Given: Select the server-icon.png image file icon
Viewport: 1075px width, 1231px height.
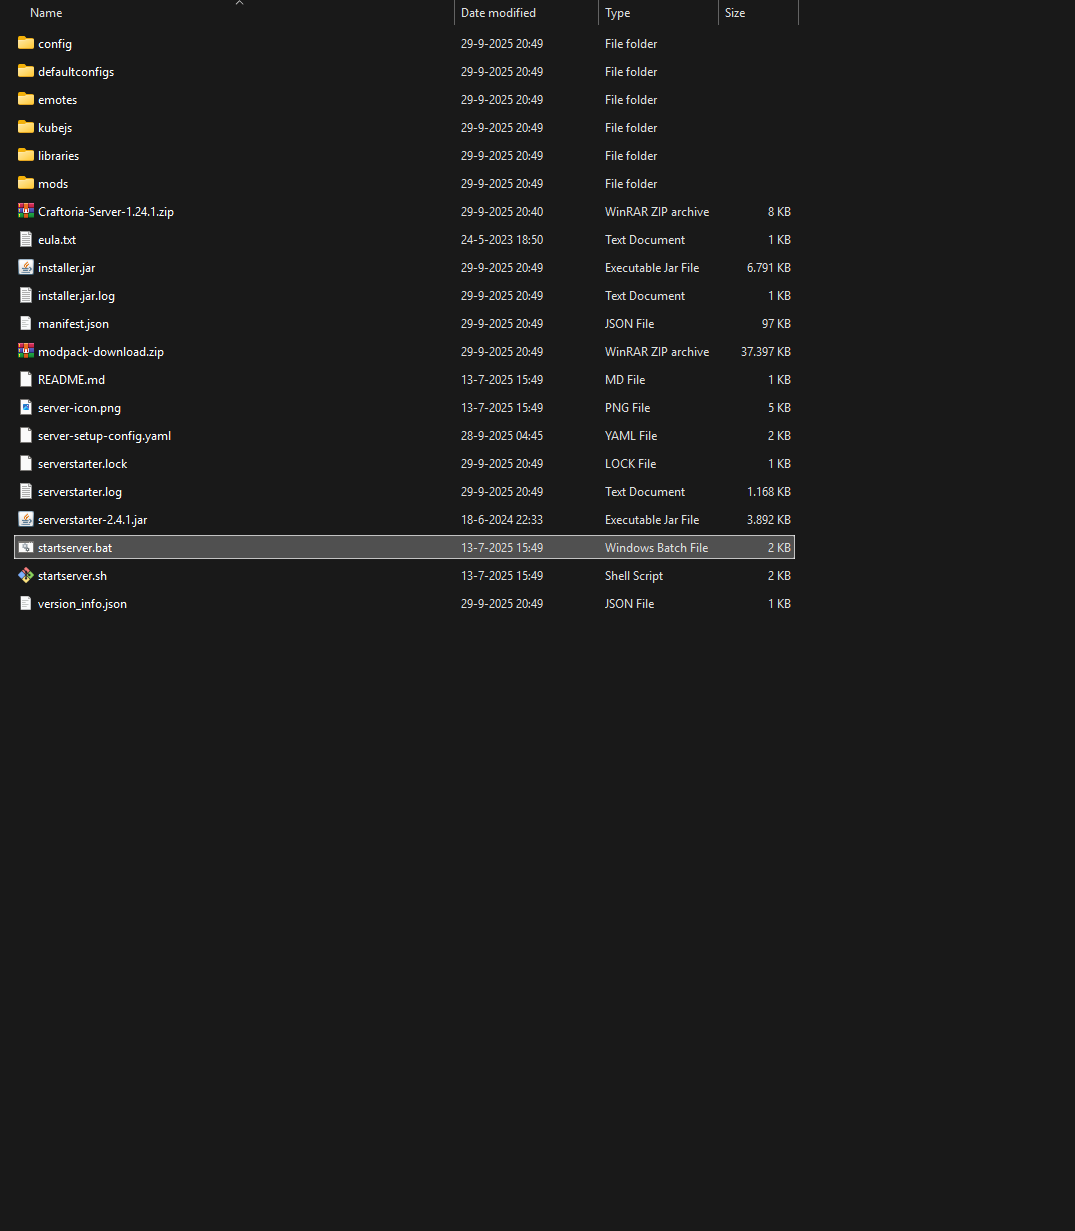Looking at the screenshot, I should point(26,407).
